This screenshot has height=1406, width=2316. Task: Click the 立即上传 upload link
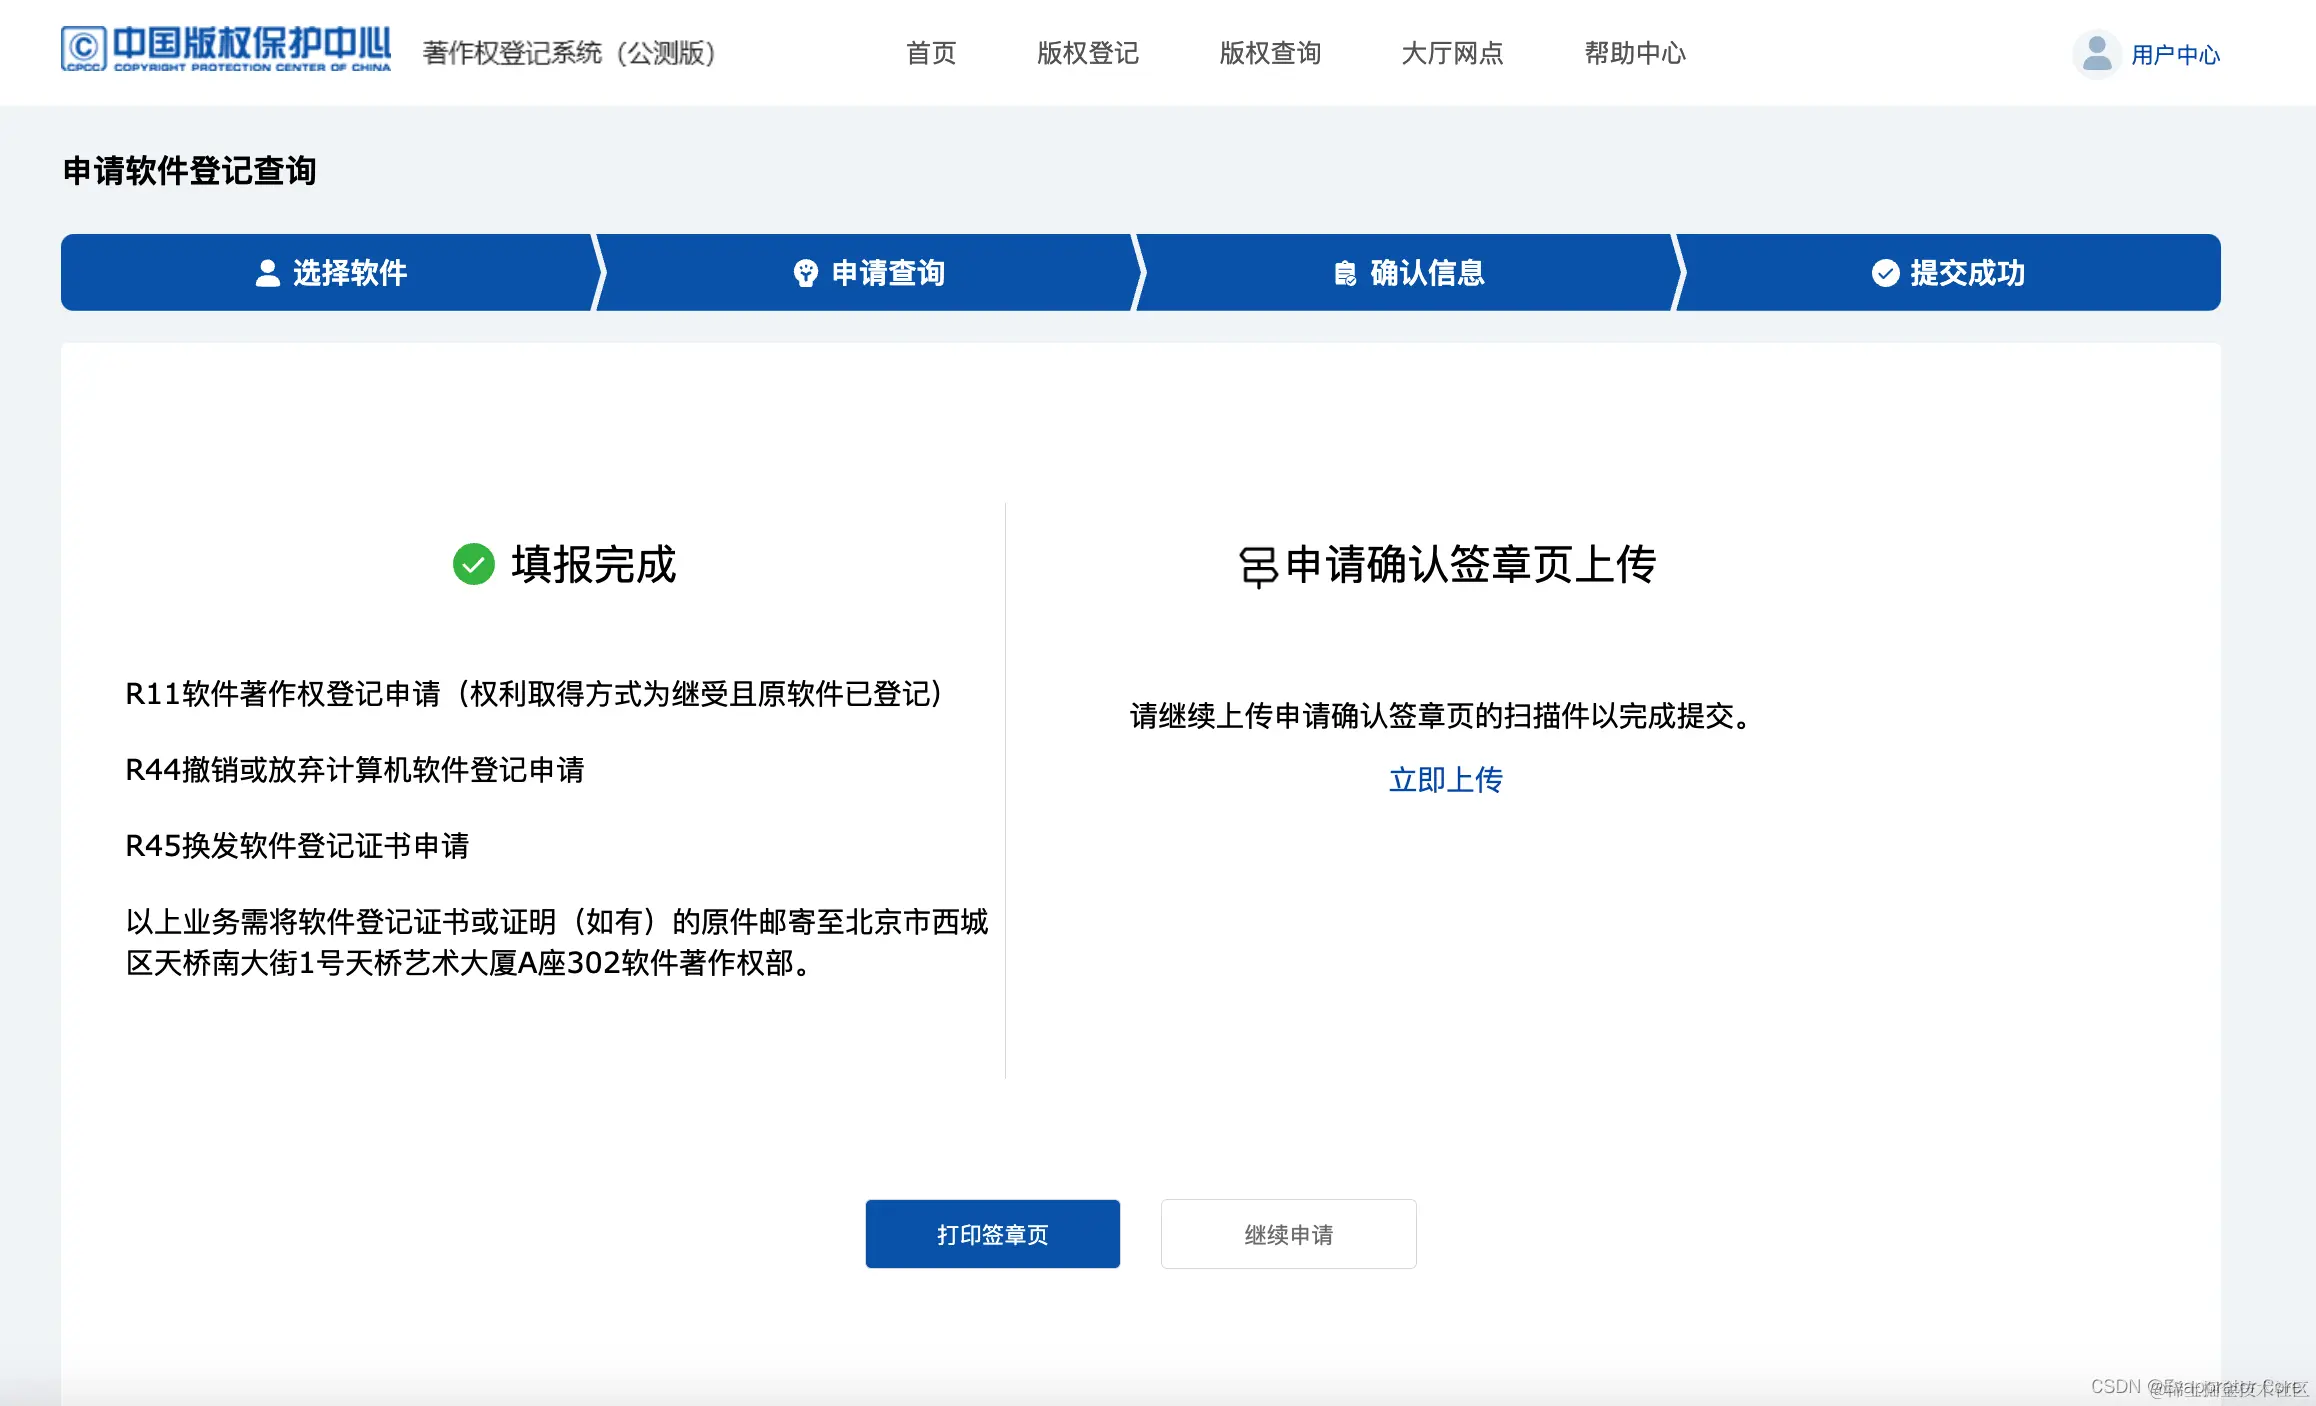tap(1446, 779)
